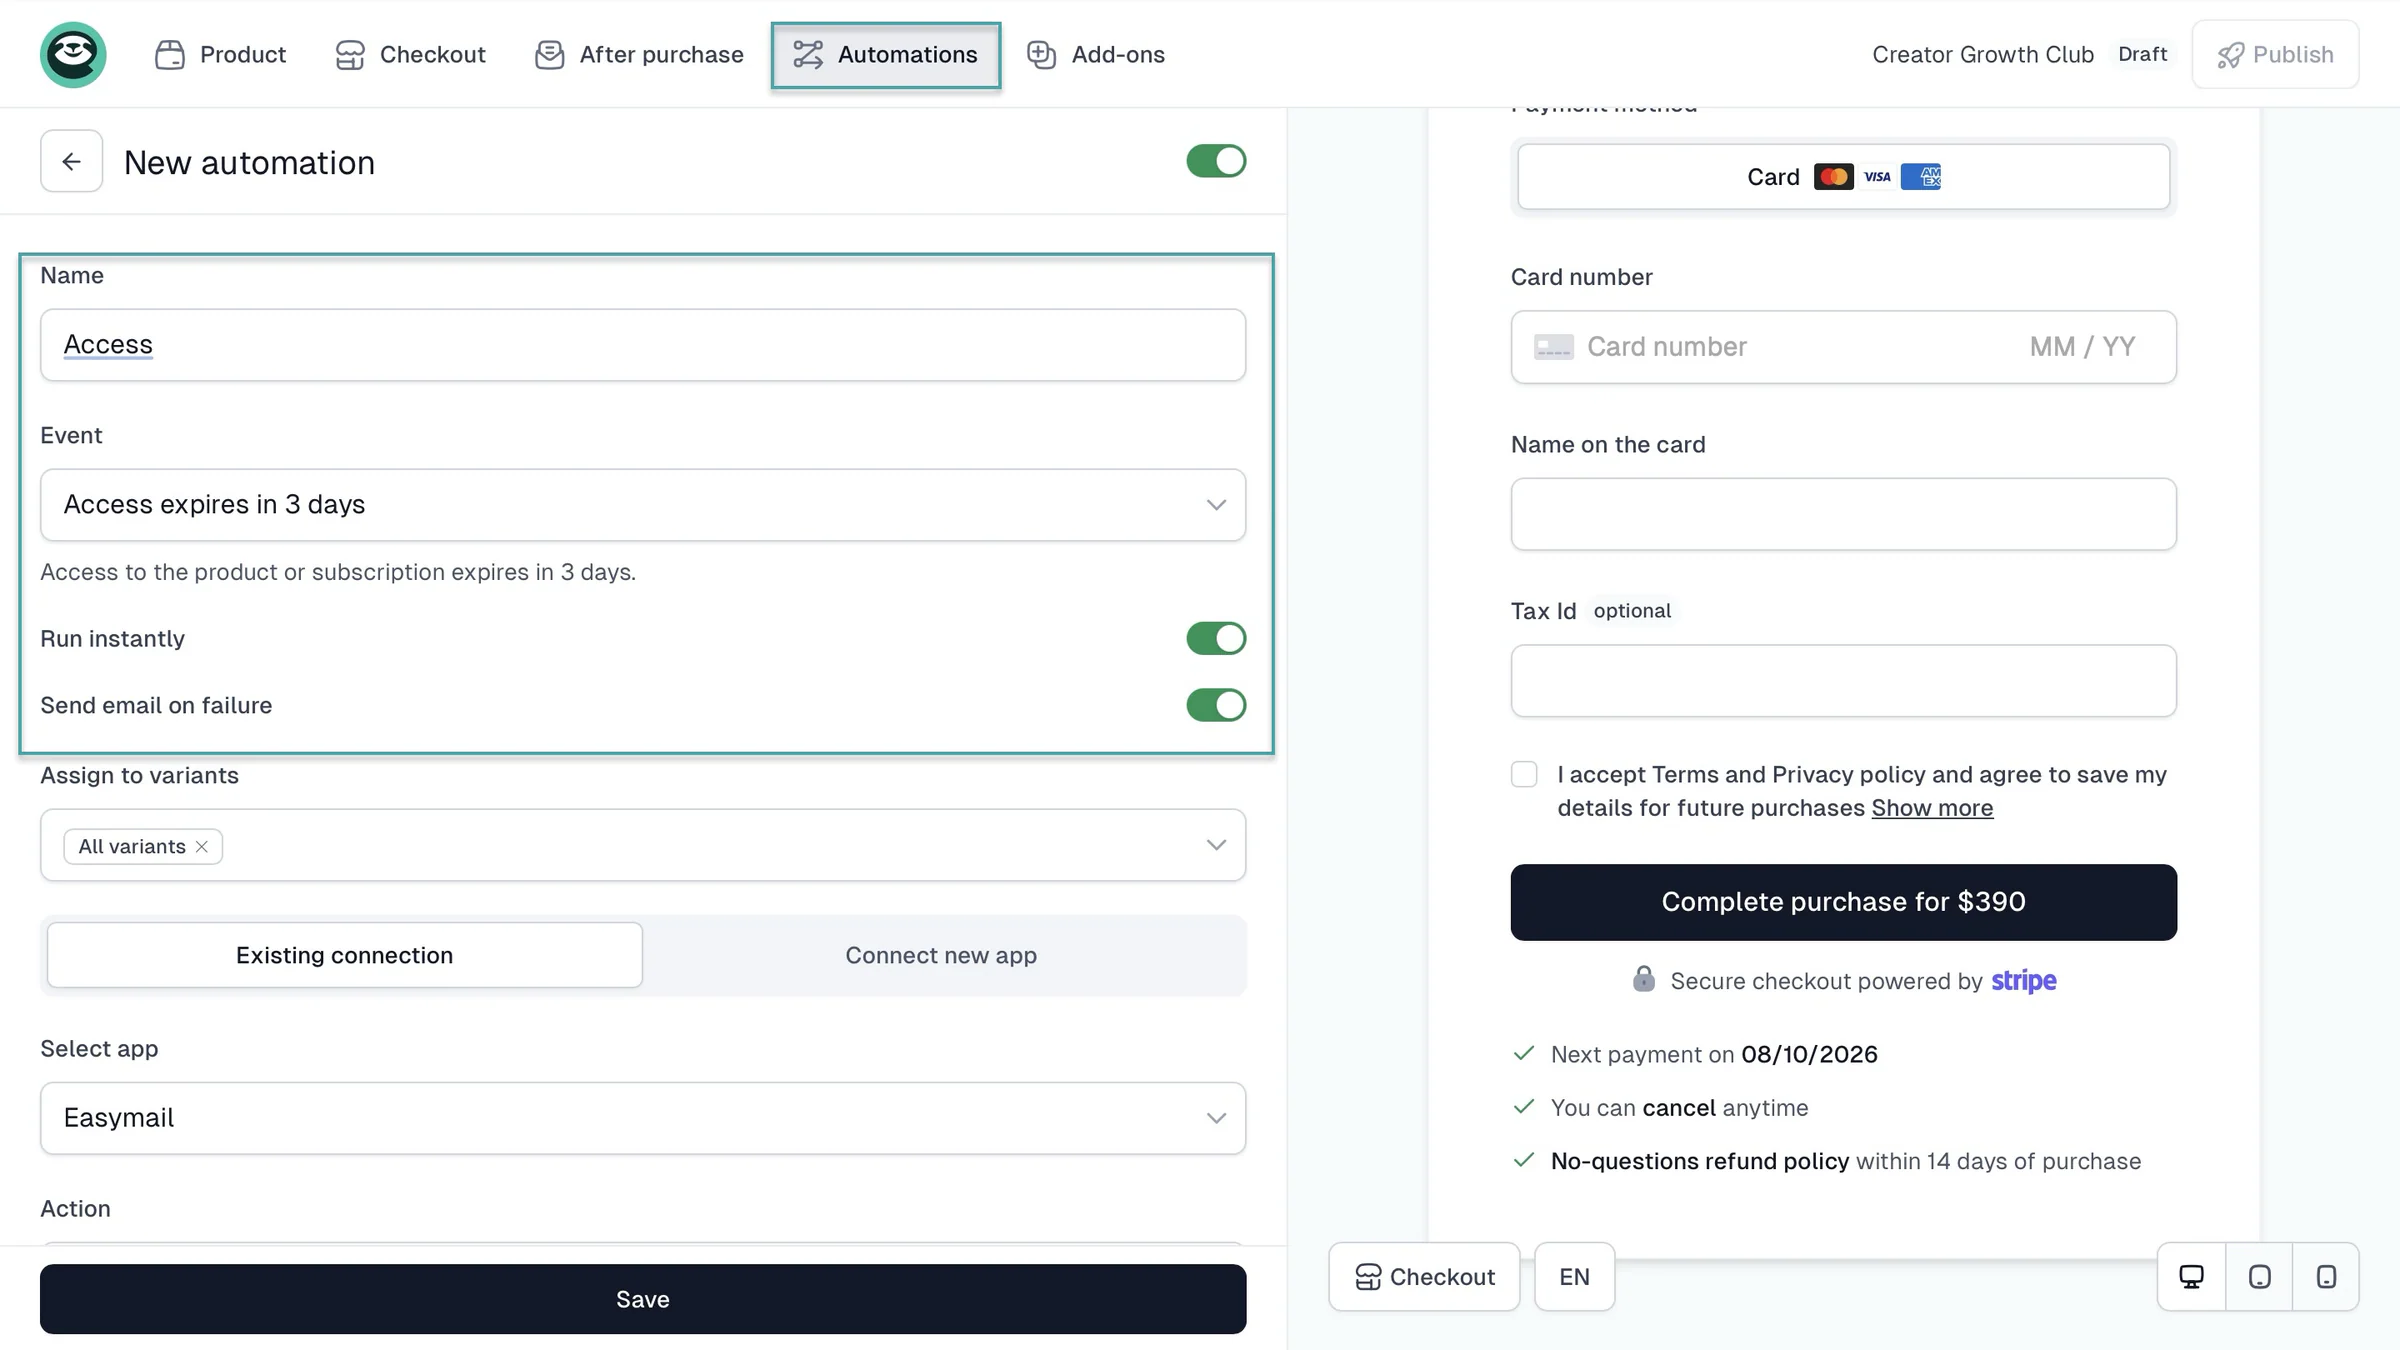The width and height of the screenshot is (2400, 1350).
Task: Open the Select app dropdown showing Easymail
Action: (643, 1118)
